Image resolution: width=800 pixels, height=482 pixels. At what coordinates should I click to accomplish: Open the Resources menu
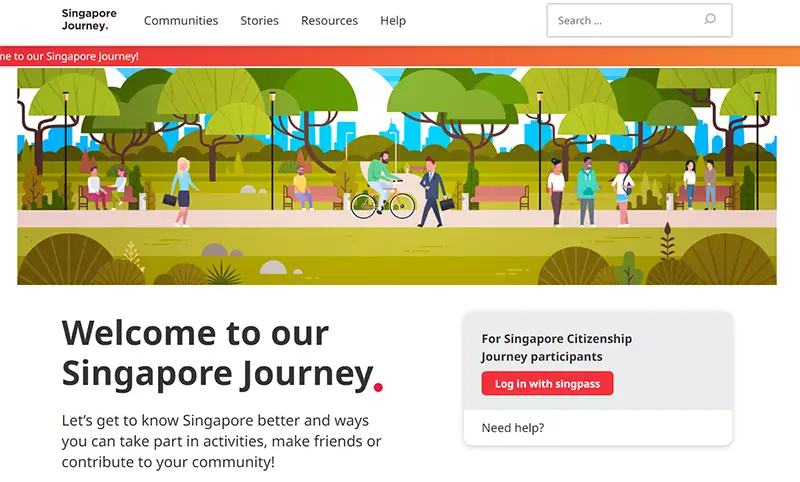[329, 21]
